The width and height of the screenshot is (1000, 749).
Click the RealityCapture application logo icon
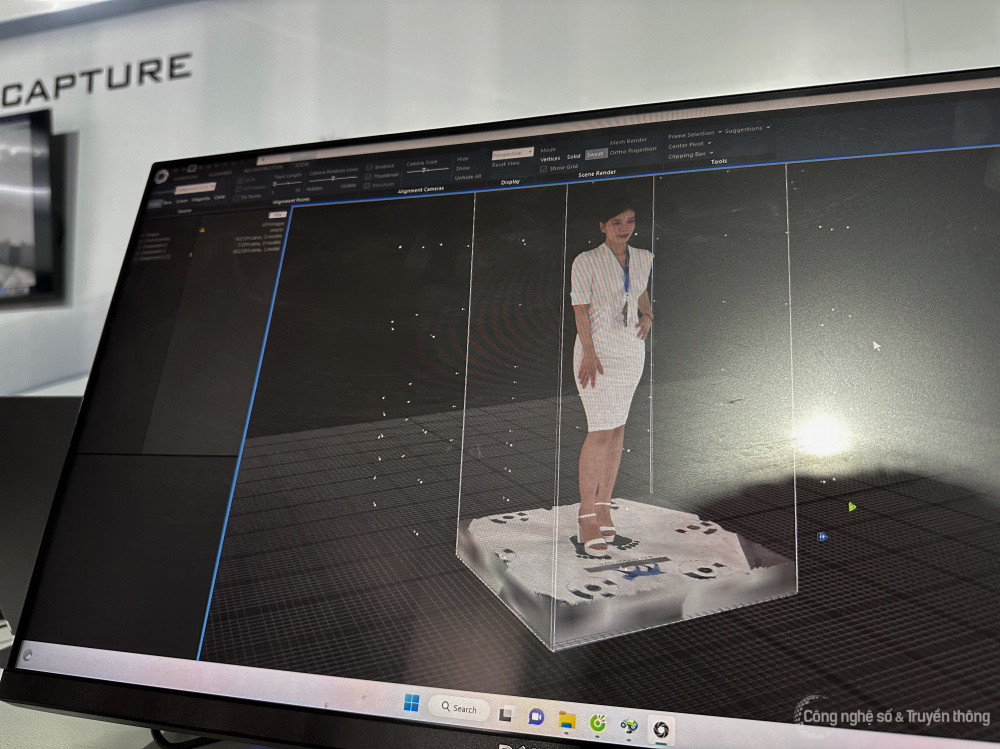(161, 177)
